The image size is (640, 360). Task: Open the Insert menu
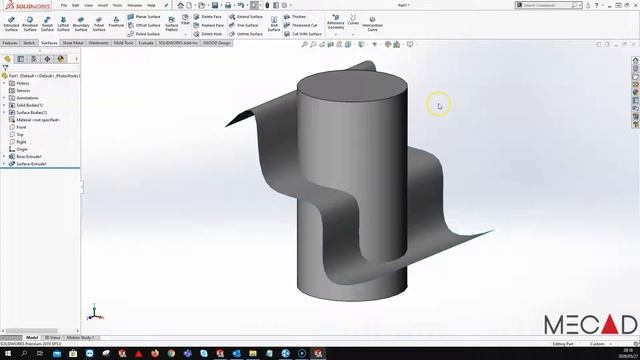103,5
